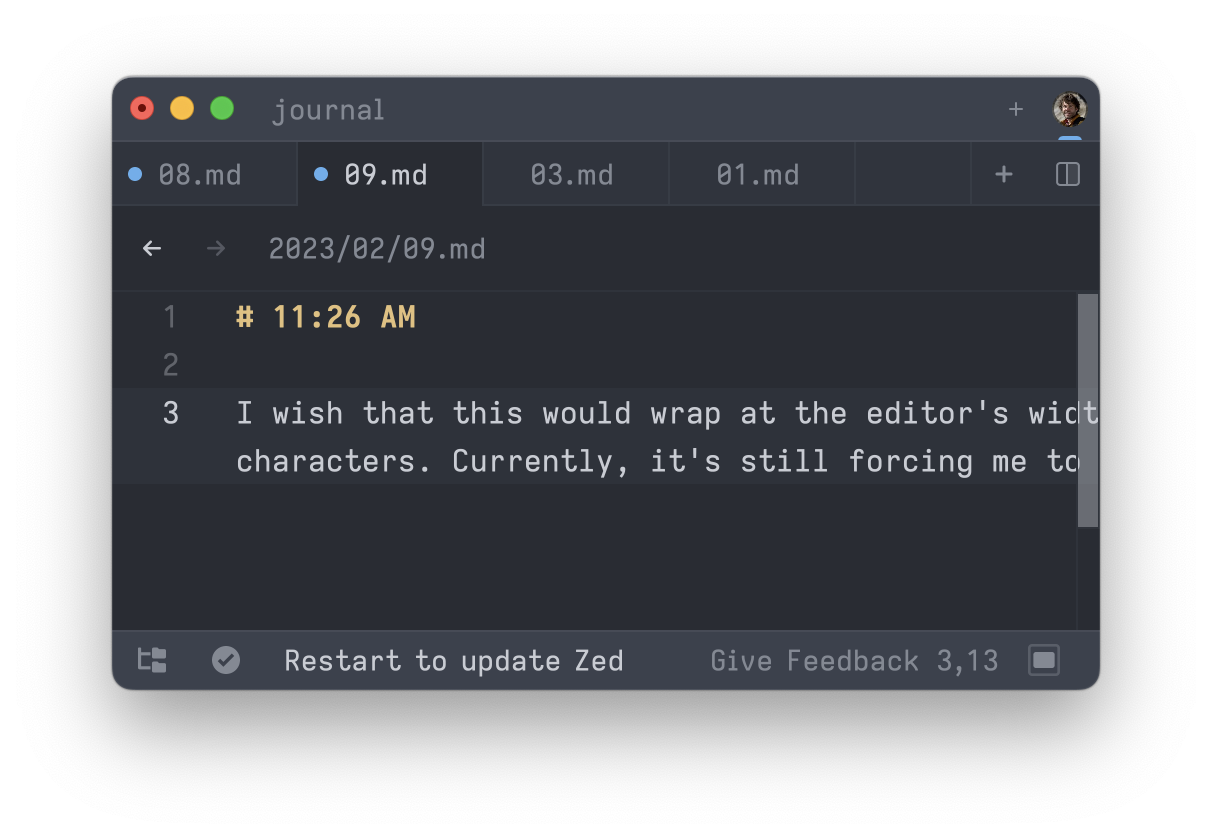The image size is (1212, 838).
Task: Create a new tab with the plus icon
Action: (x=1003, y=173)
